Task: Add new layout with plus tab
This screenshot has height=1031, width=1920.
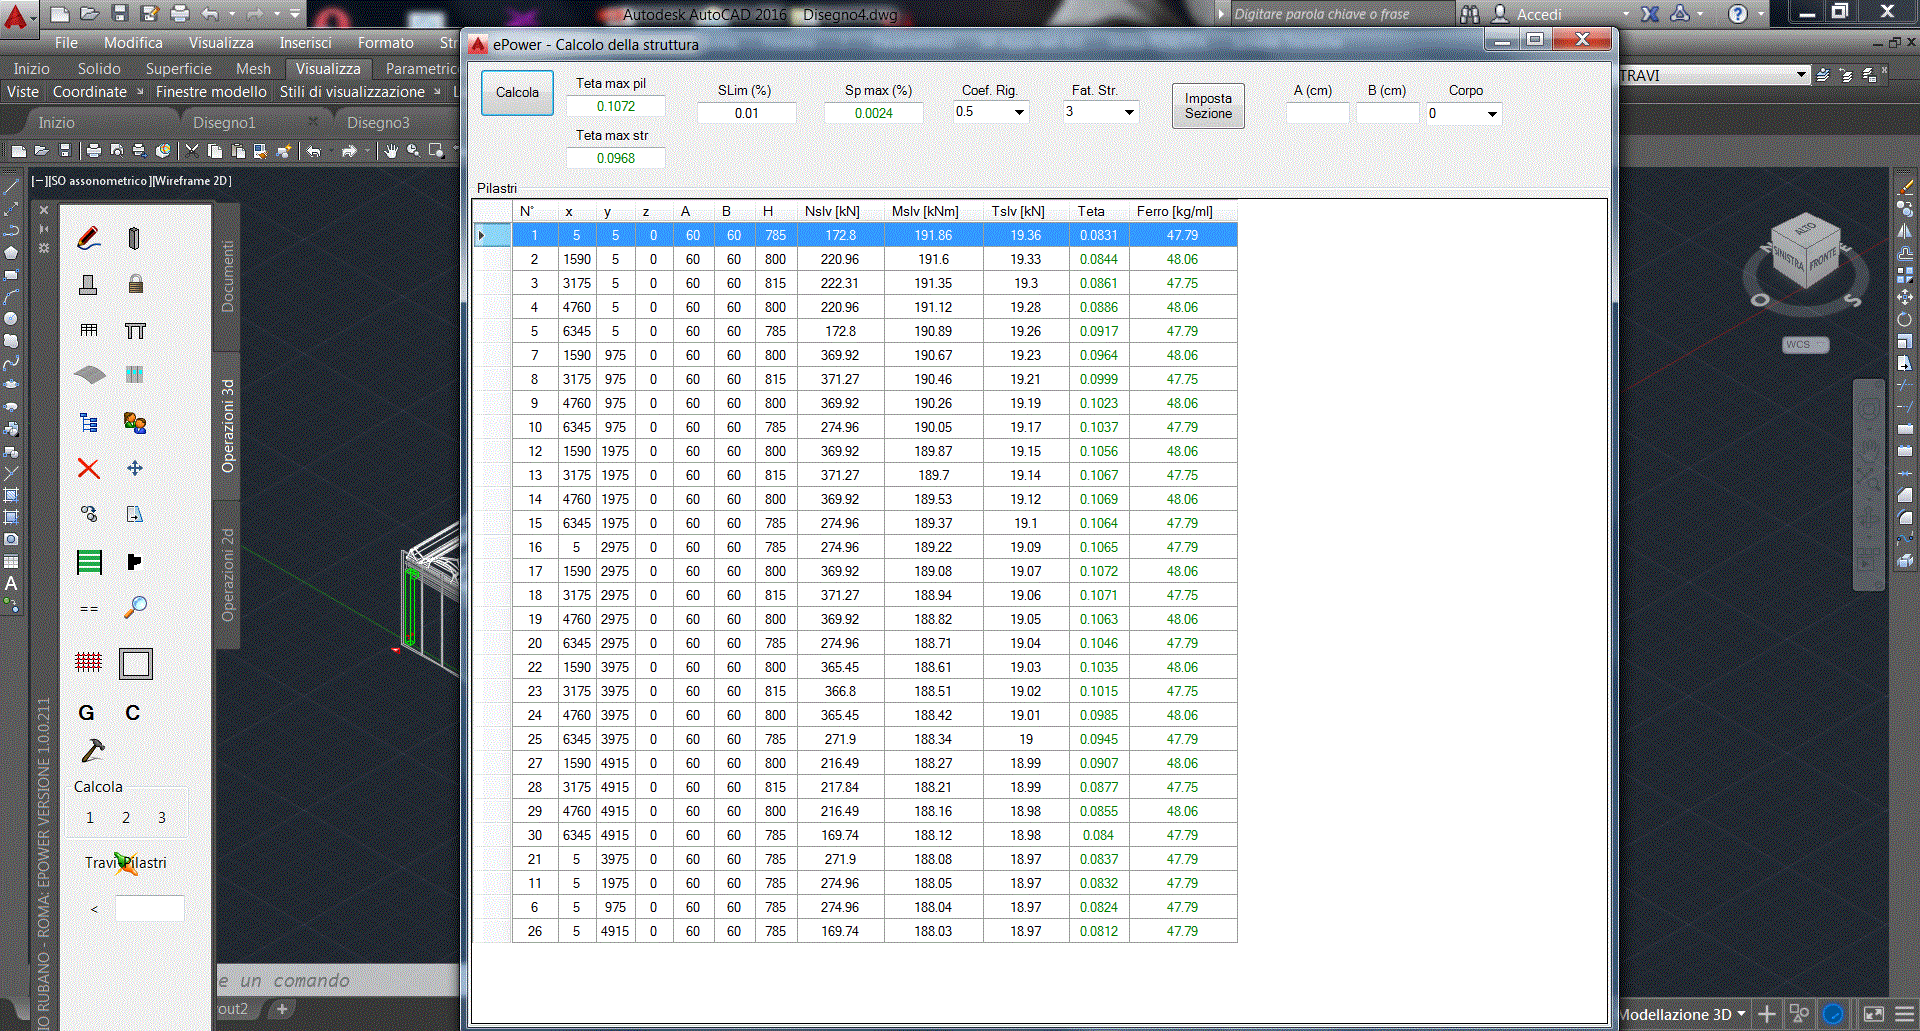Action: pos(282,1009)
